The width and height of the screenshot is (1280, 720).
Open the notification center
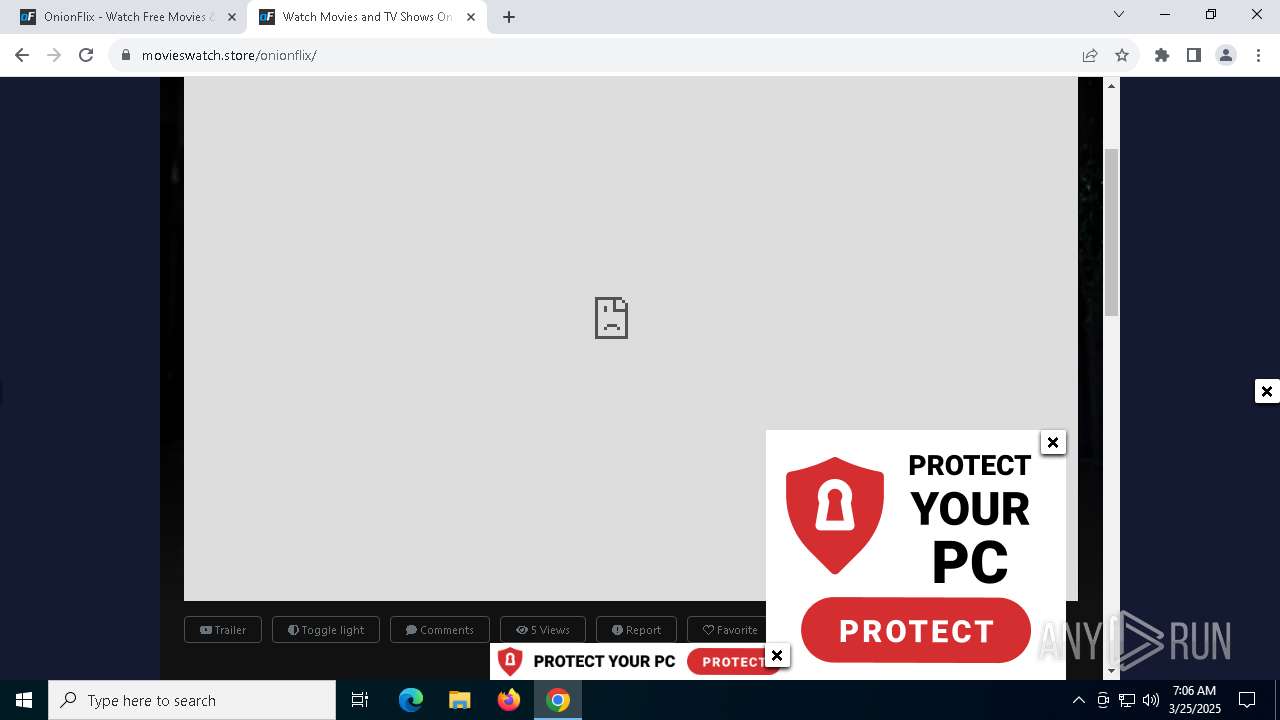1247,700
